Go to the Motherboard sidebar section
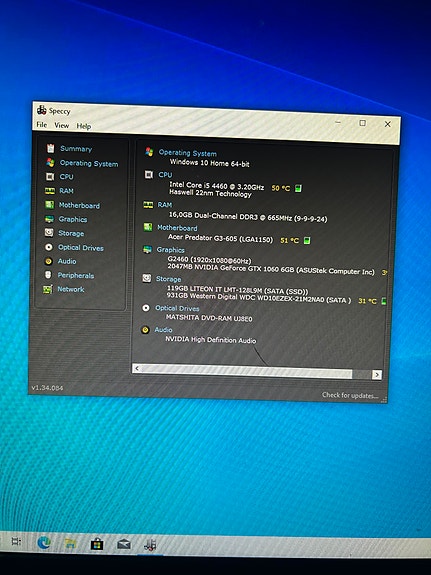Viewport: 431px width, 575px height. pos(79,205)
